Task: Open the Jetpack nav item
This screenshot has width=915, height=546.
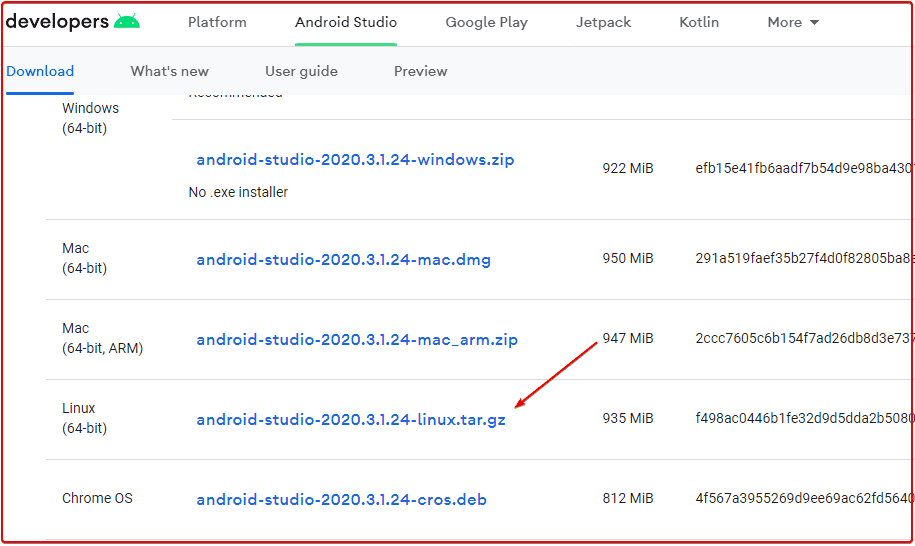Action: click(603, 22)
